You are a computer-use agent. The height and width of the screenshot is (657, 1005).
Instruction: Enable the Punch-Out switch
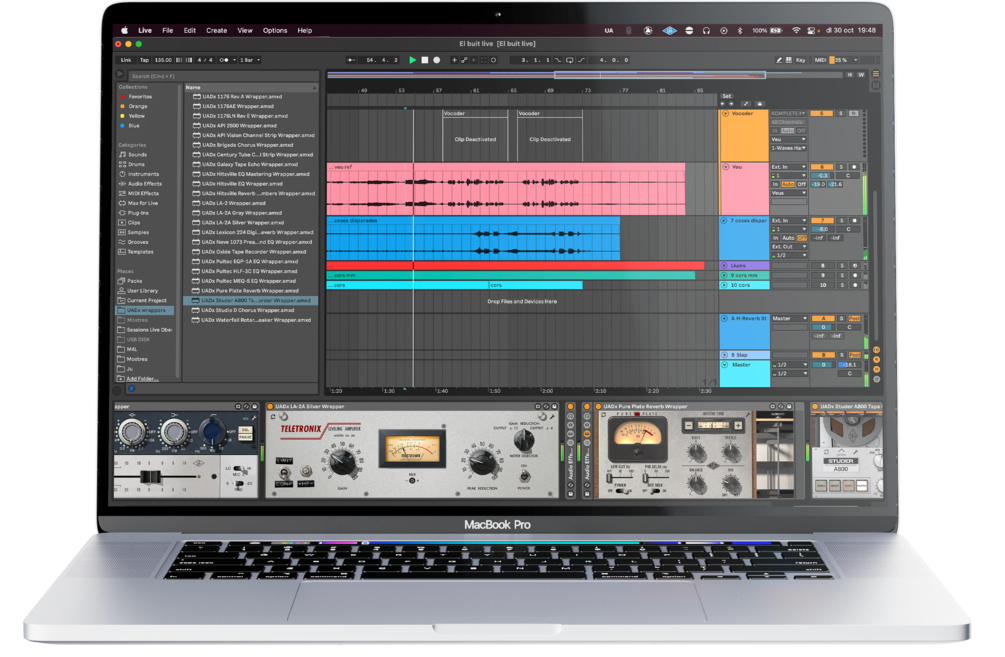[x=581, y=60]
